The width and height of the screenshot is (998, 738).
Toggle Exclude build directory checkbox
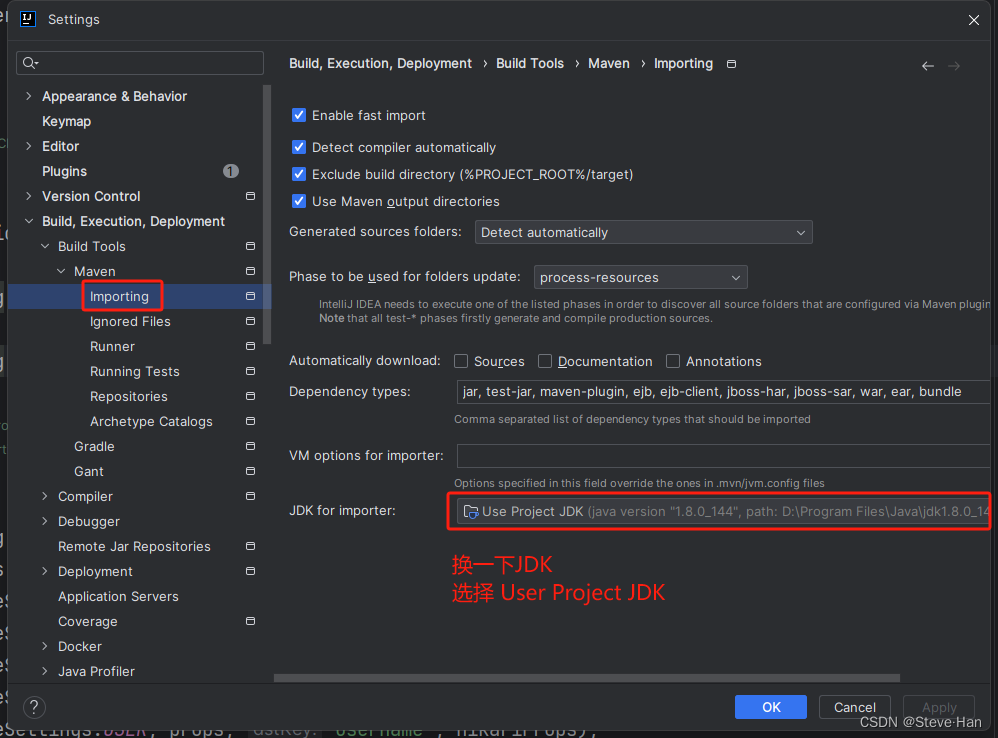[299, 174]
